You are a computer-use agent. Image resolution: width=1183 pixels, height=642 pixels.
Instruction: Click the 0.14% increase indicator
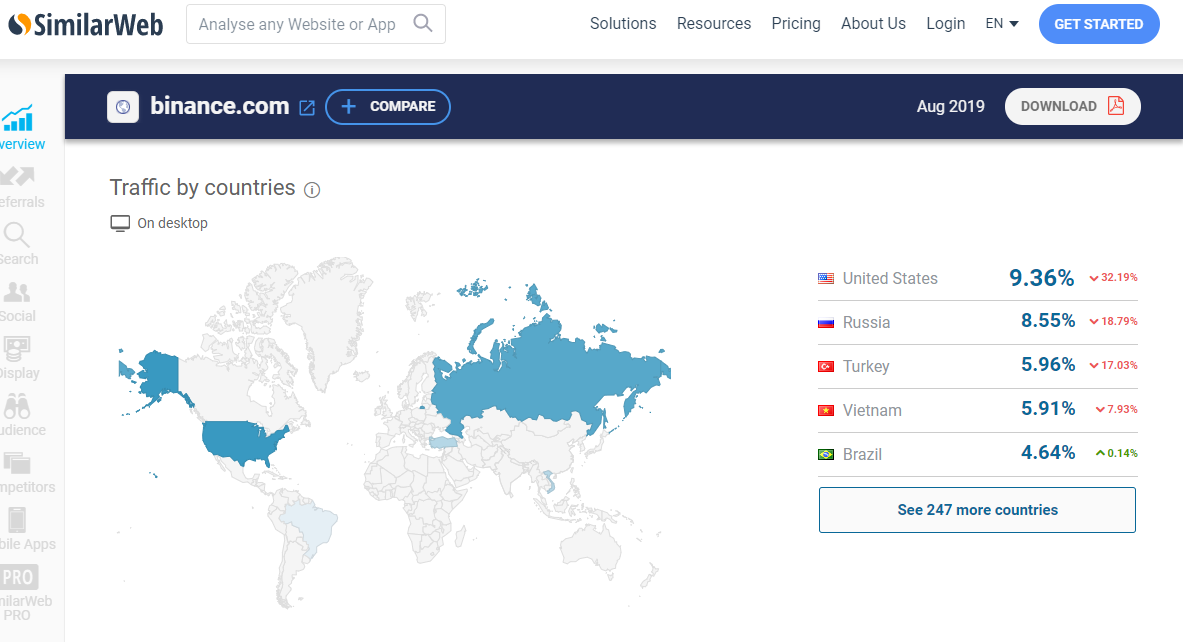tap(1117, 453)
